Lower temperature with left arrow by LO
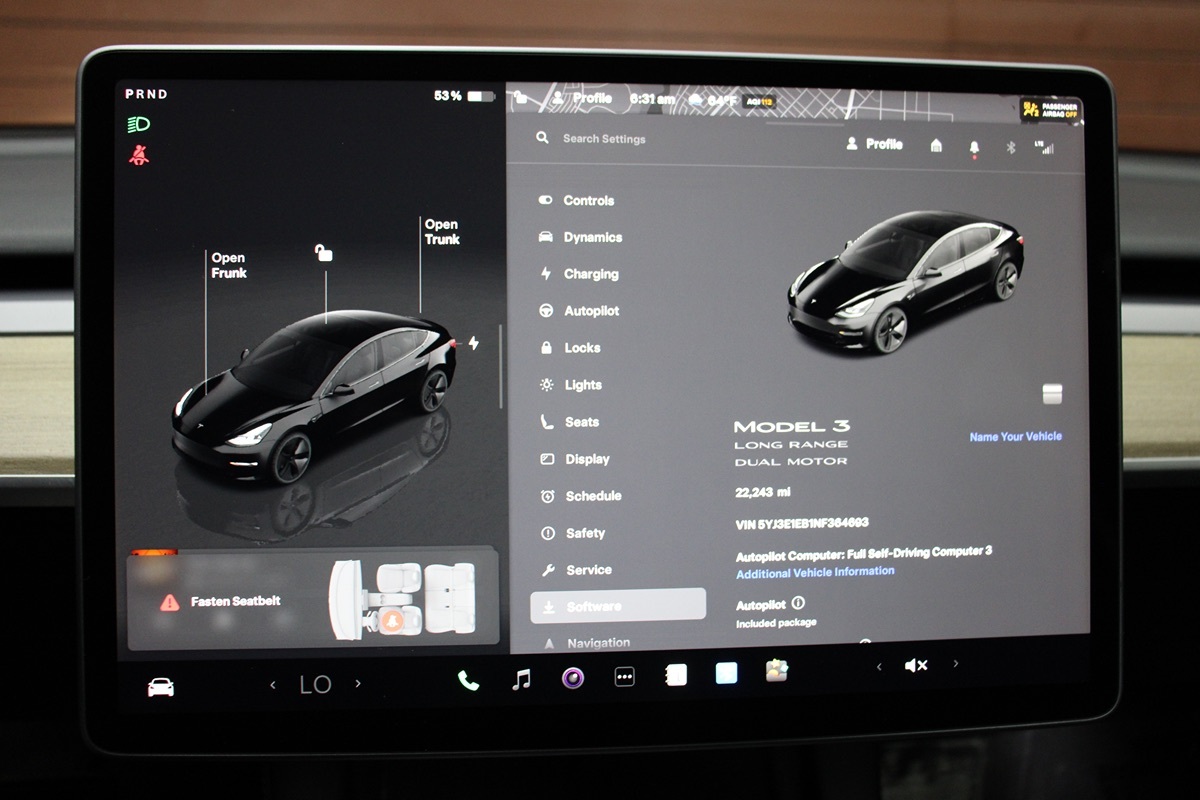Image resolution: width=1200 pixels, height=800 pixels. pyautogui.click(x=273, y=685)
